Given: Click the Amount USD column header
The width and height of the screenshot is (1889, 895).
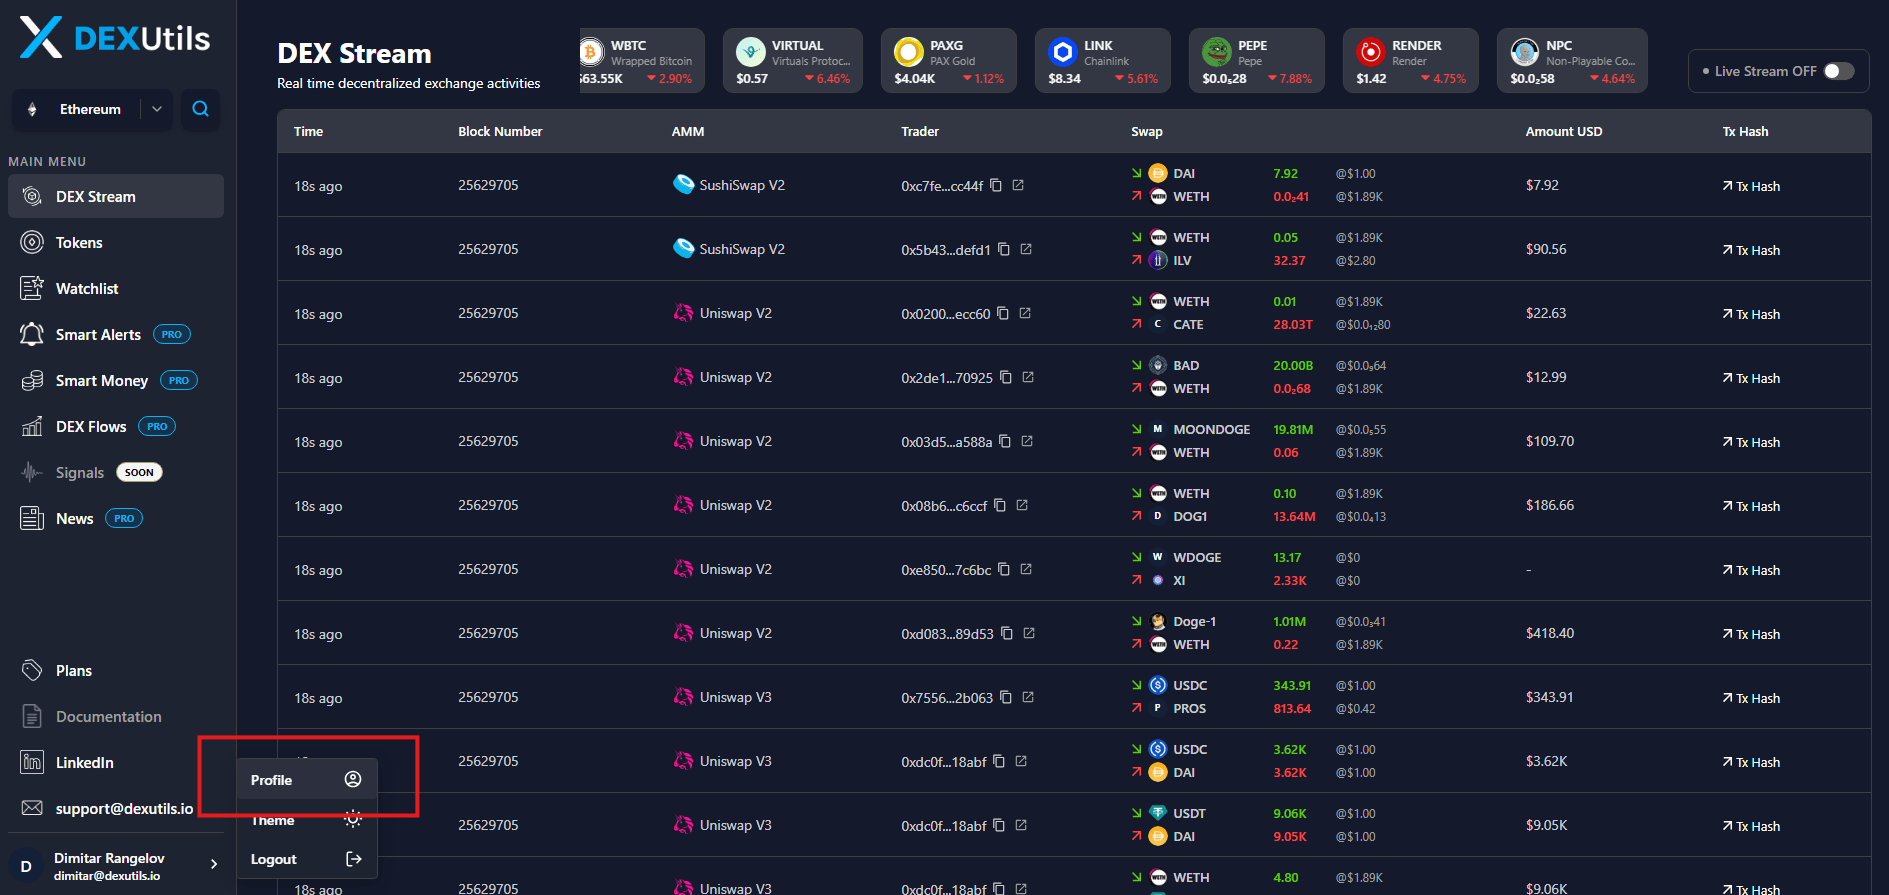Looking at the screenshot, I should [1564, 131].
